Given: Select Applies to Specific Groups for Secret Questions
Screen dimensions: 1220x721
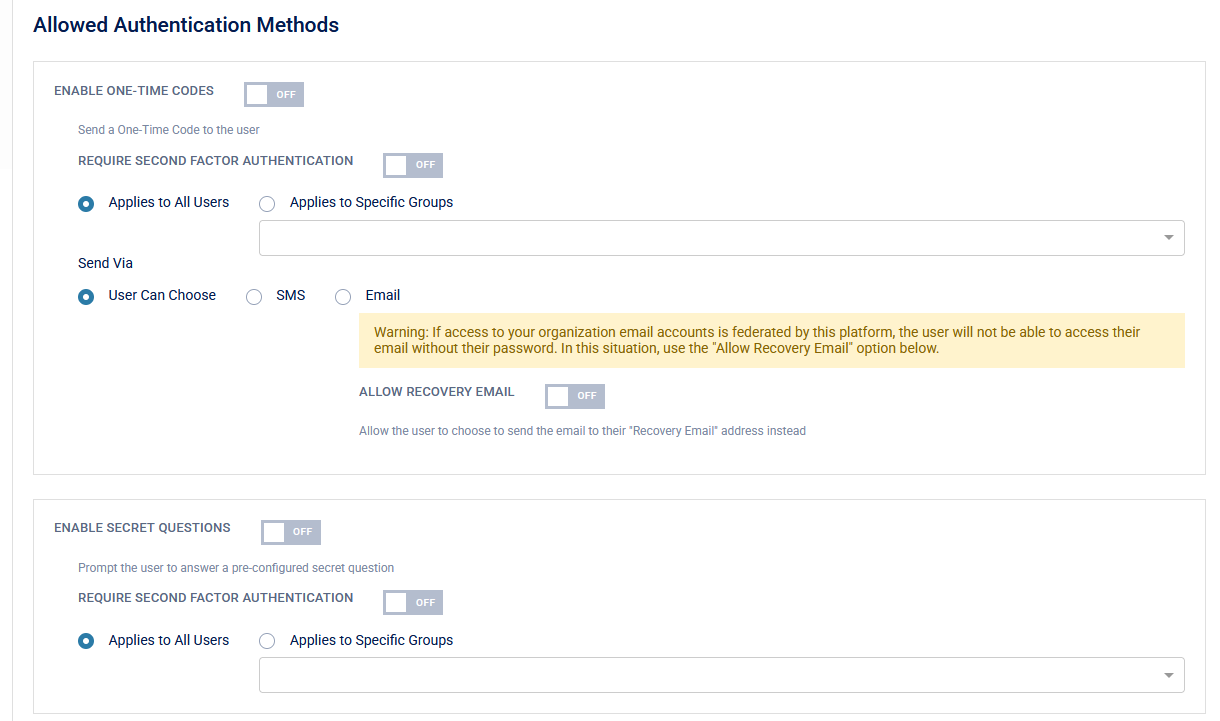Looking at the screenshot, I should 267,641.
